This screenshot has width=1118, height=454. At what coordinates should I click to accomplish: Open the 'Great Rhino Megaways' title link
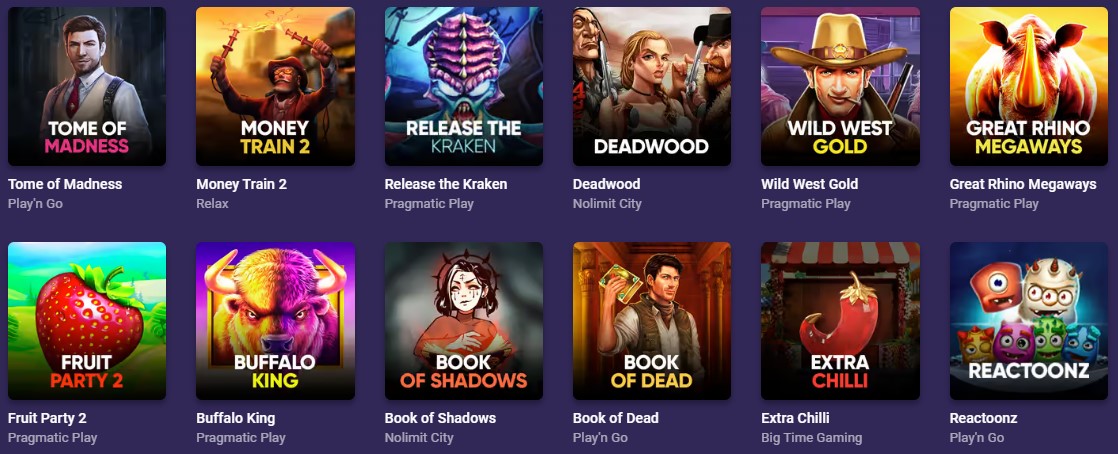[x=1023, y=184]
